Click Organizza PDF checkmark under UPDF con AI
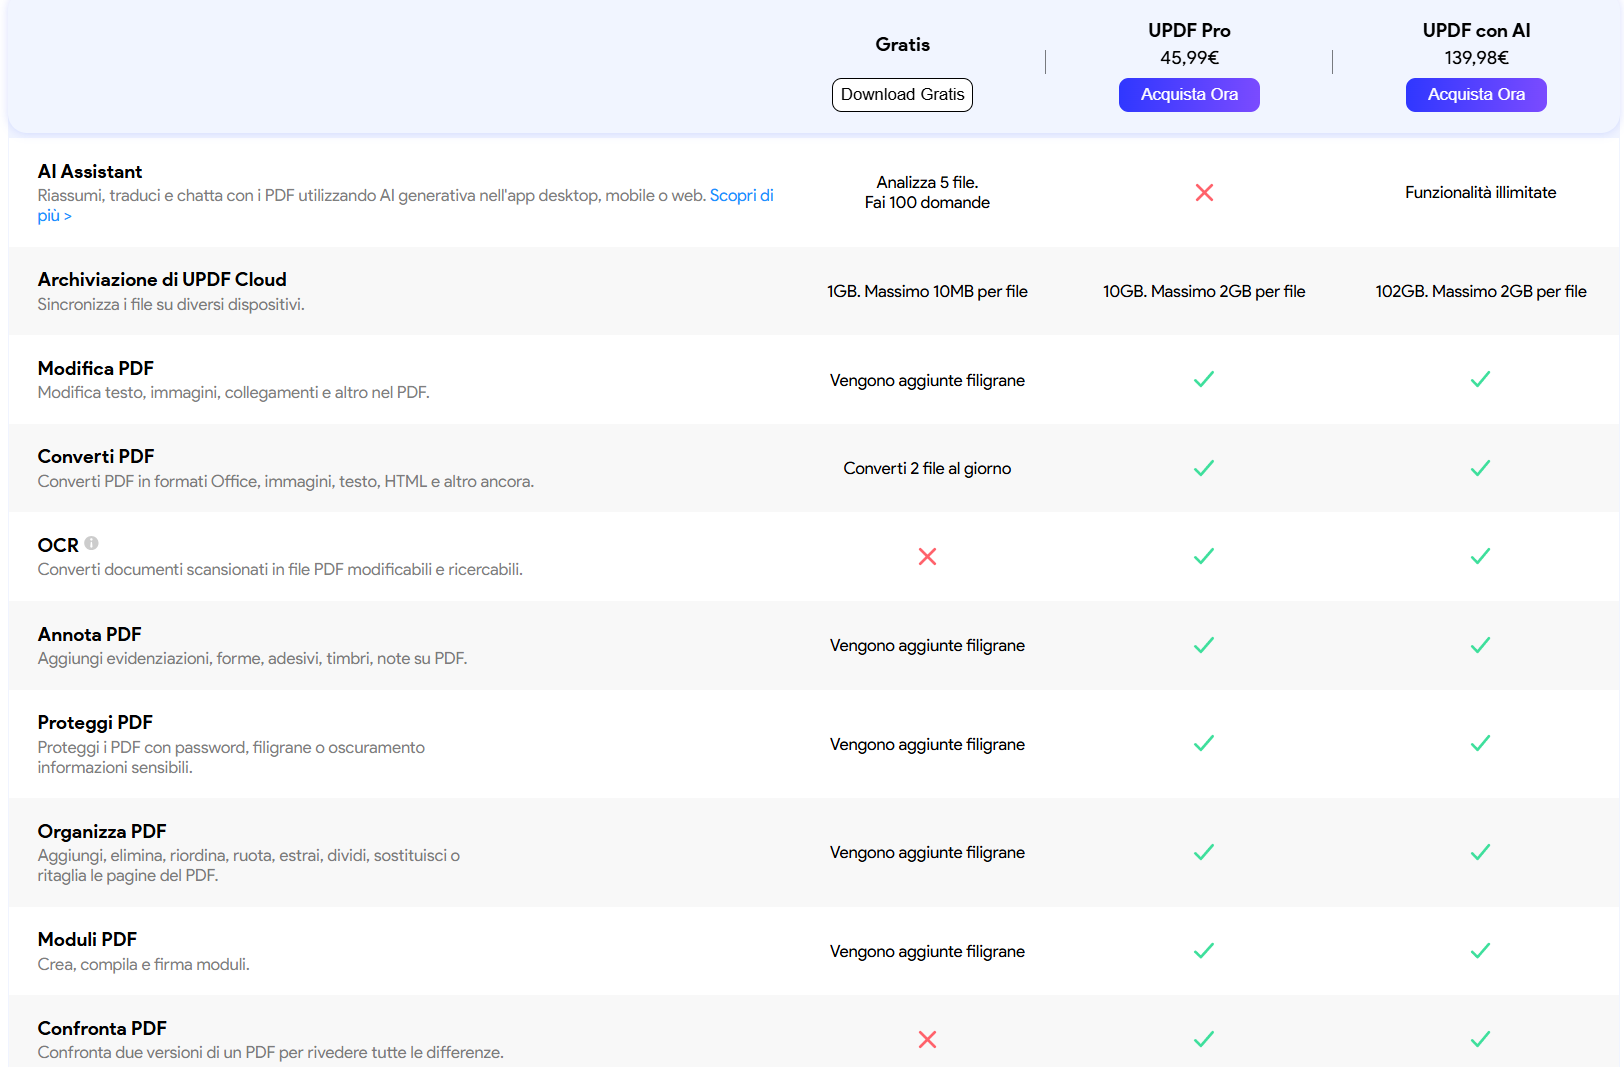The width and height of the screenshot is (1624, 1067). [x=1480, y=852]
